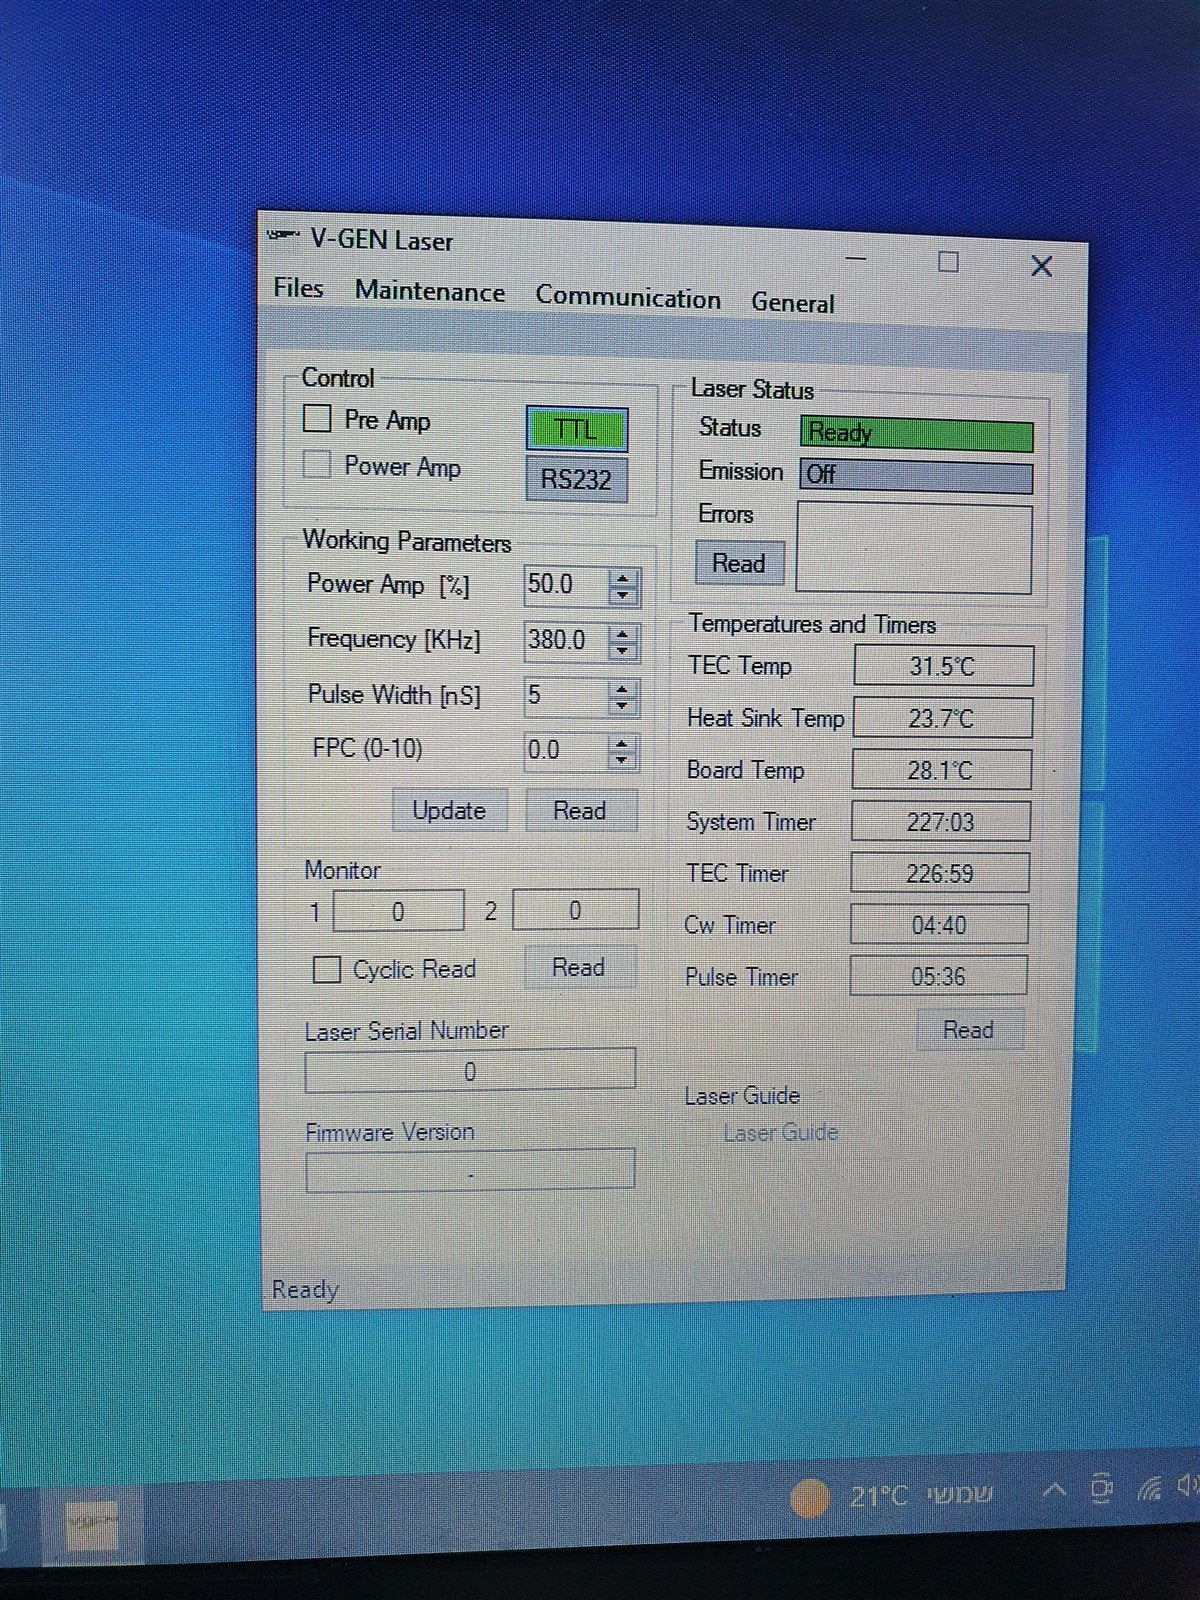This screenshot has height=1600, width=1200.
Task: Show hidden tray icons chevron
Action: pos(1053,1490)
